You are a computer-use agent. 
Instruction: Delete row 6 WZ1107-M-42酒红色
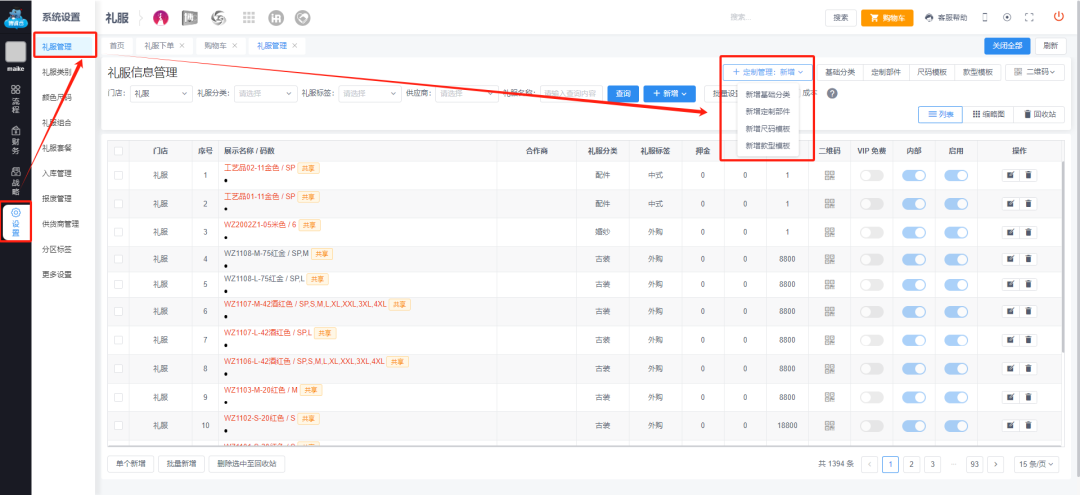click(x=1028, y=311)
